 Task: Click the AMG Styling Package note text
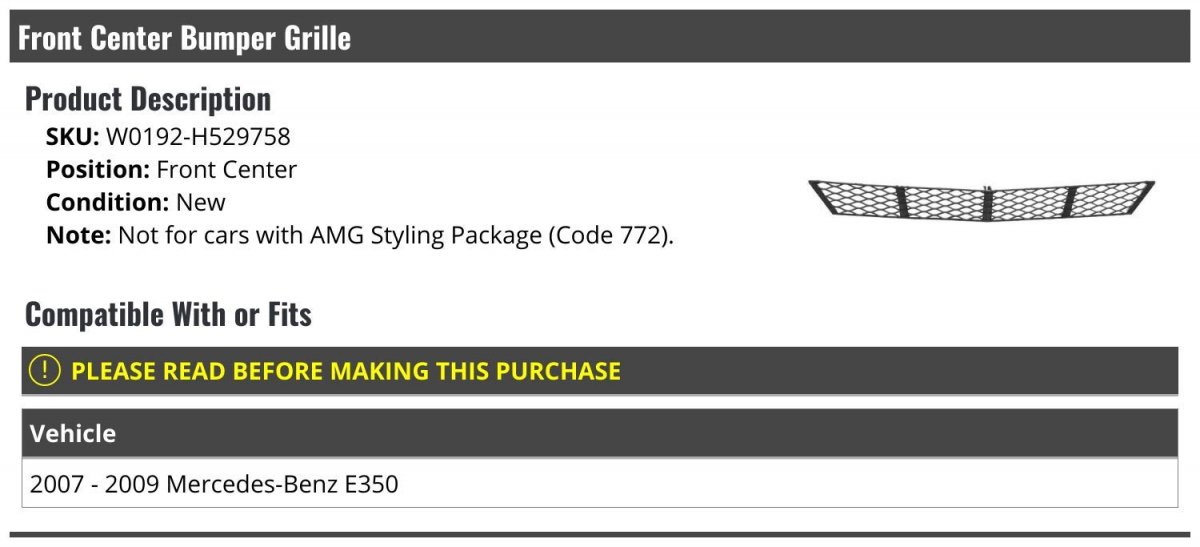coord(396,237)
